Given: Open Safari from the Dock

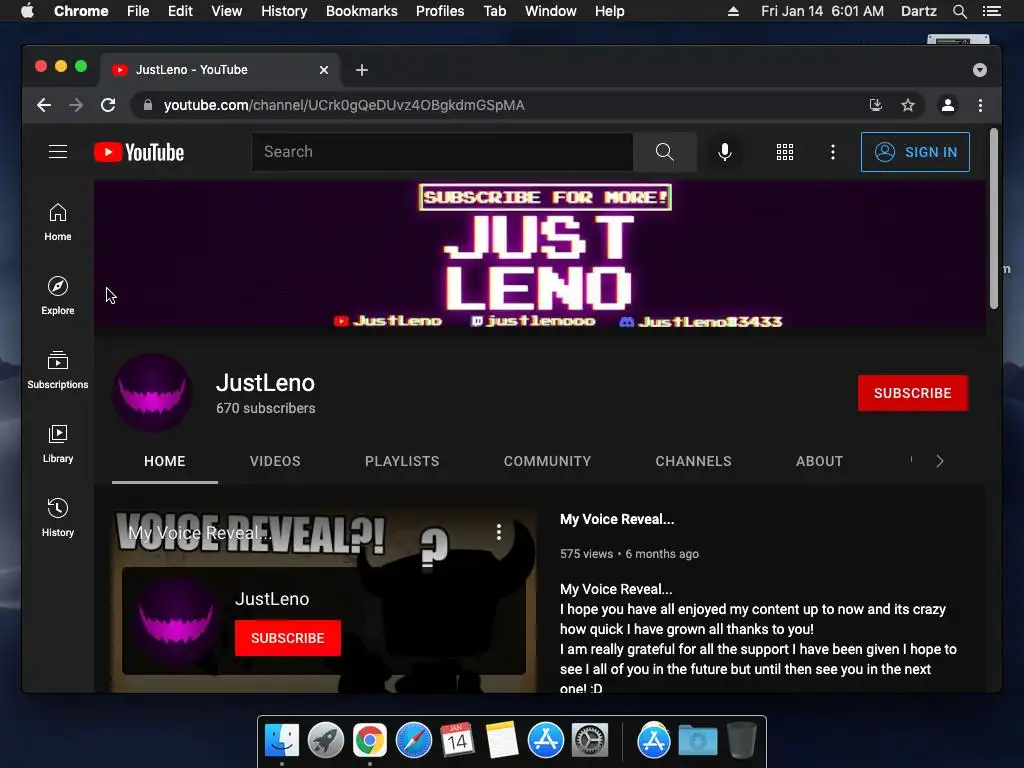Looking at the screenshot, I should coord(413,741).
